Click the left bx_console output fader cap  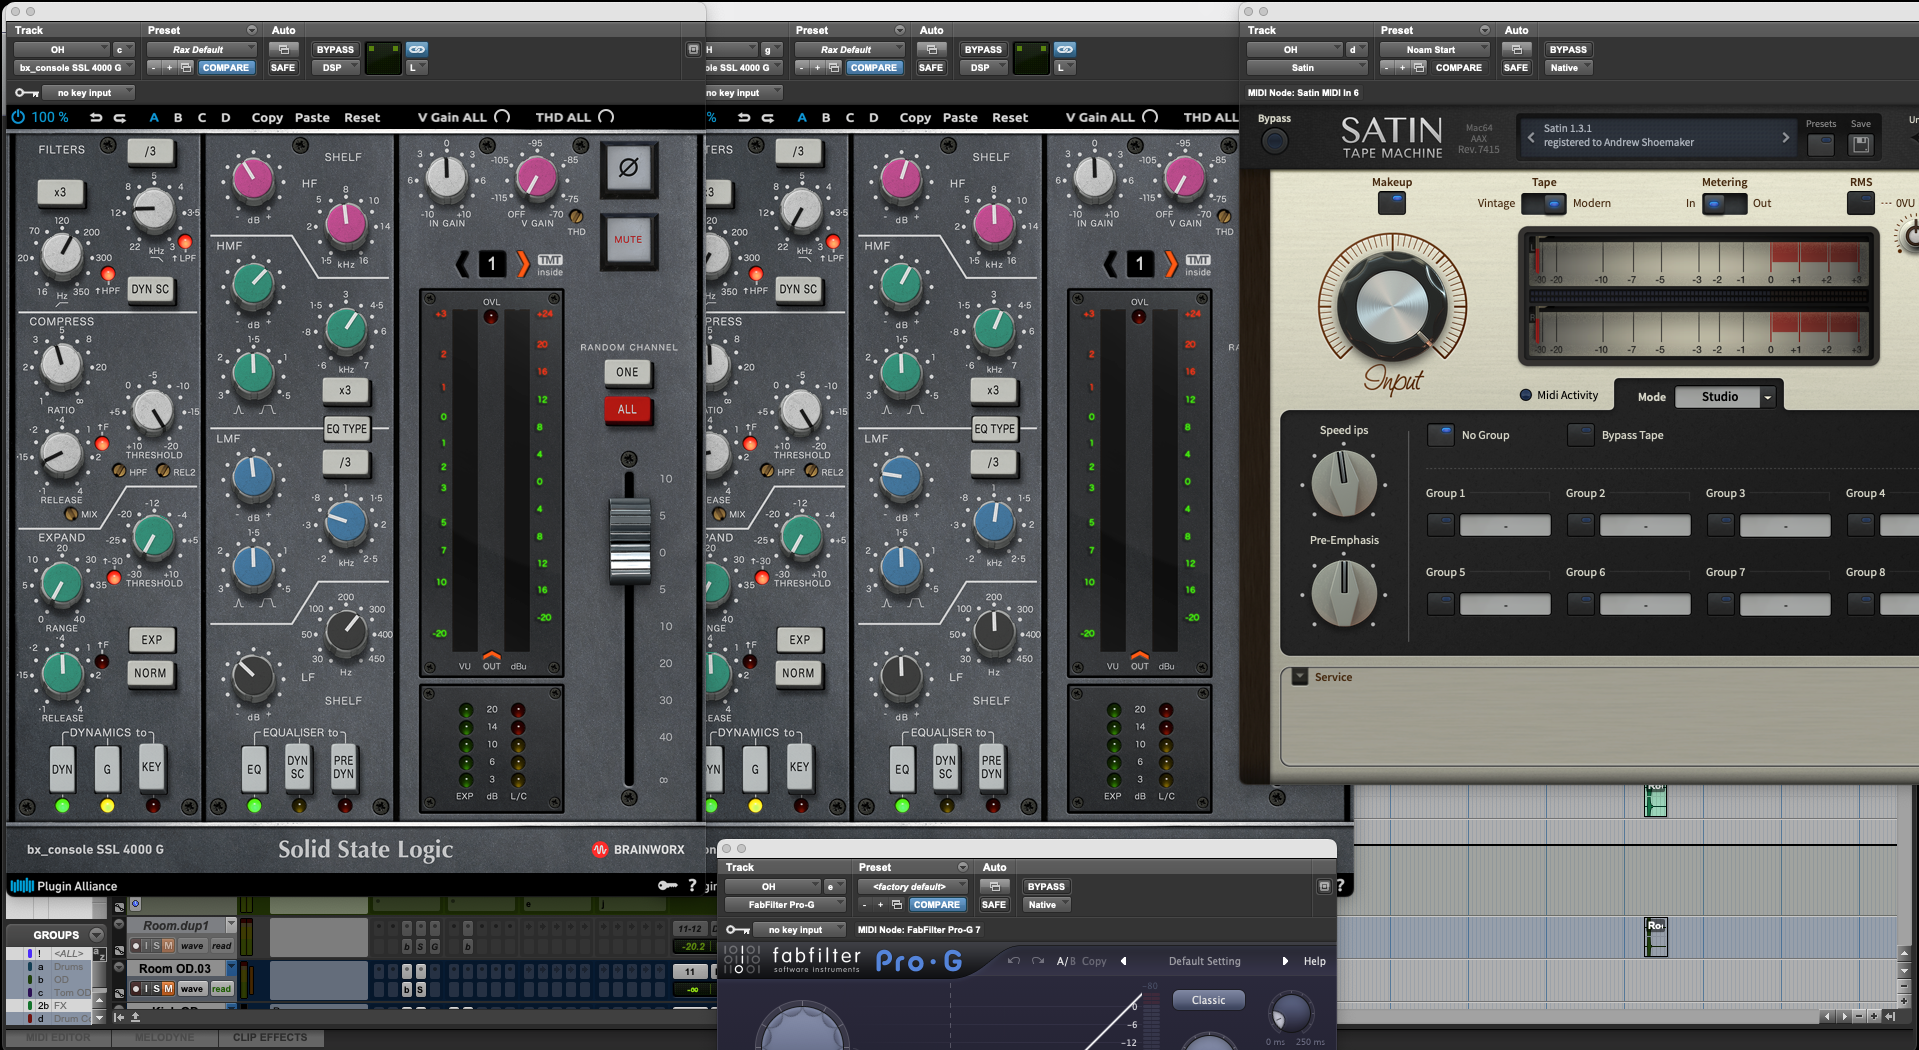pos(630,540)
